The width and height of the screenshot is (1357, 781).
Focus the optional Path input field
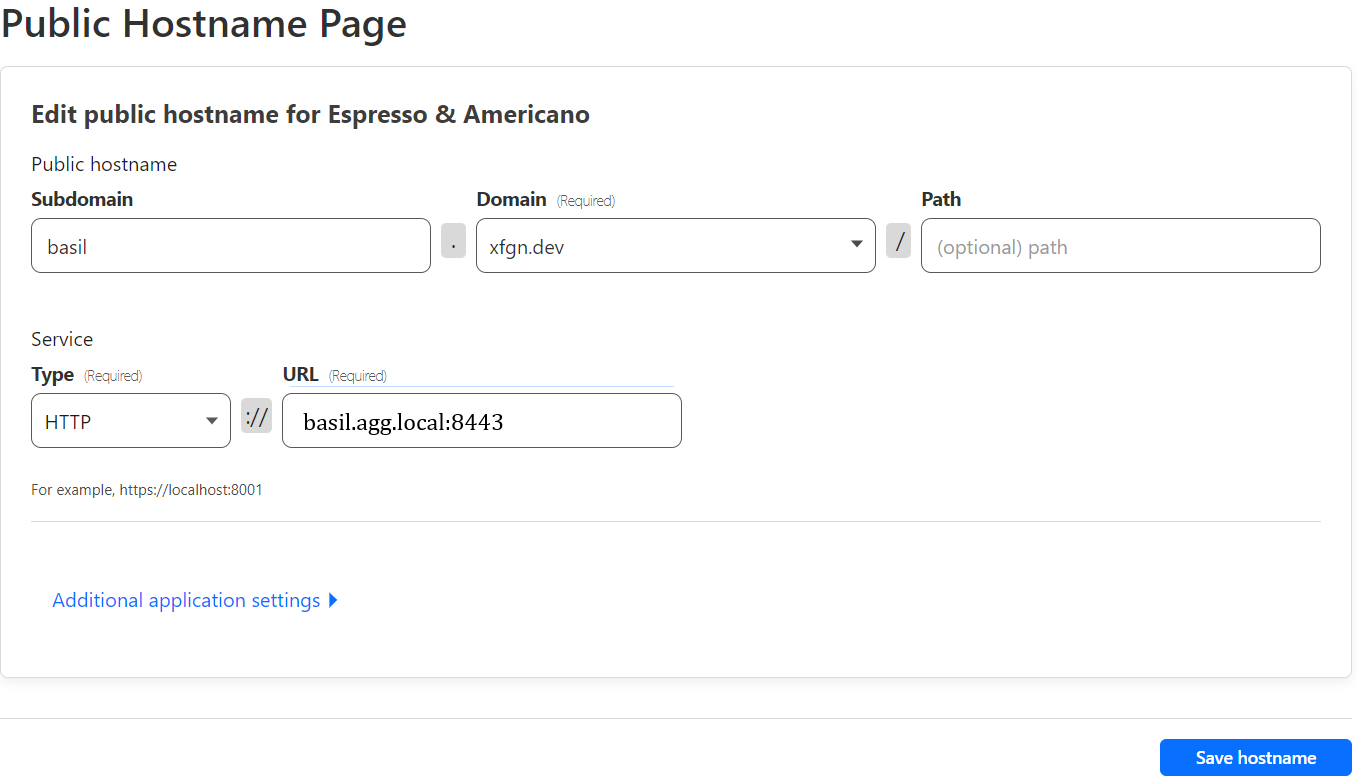(1120, 246)
